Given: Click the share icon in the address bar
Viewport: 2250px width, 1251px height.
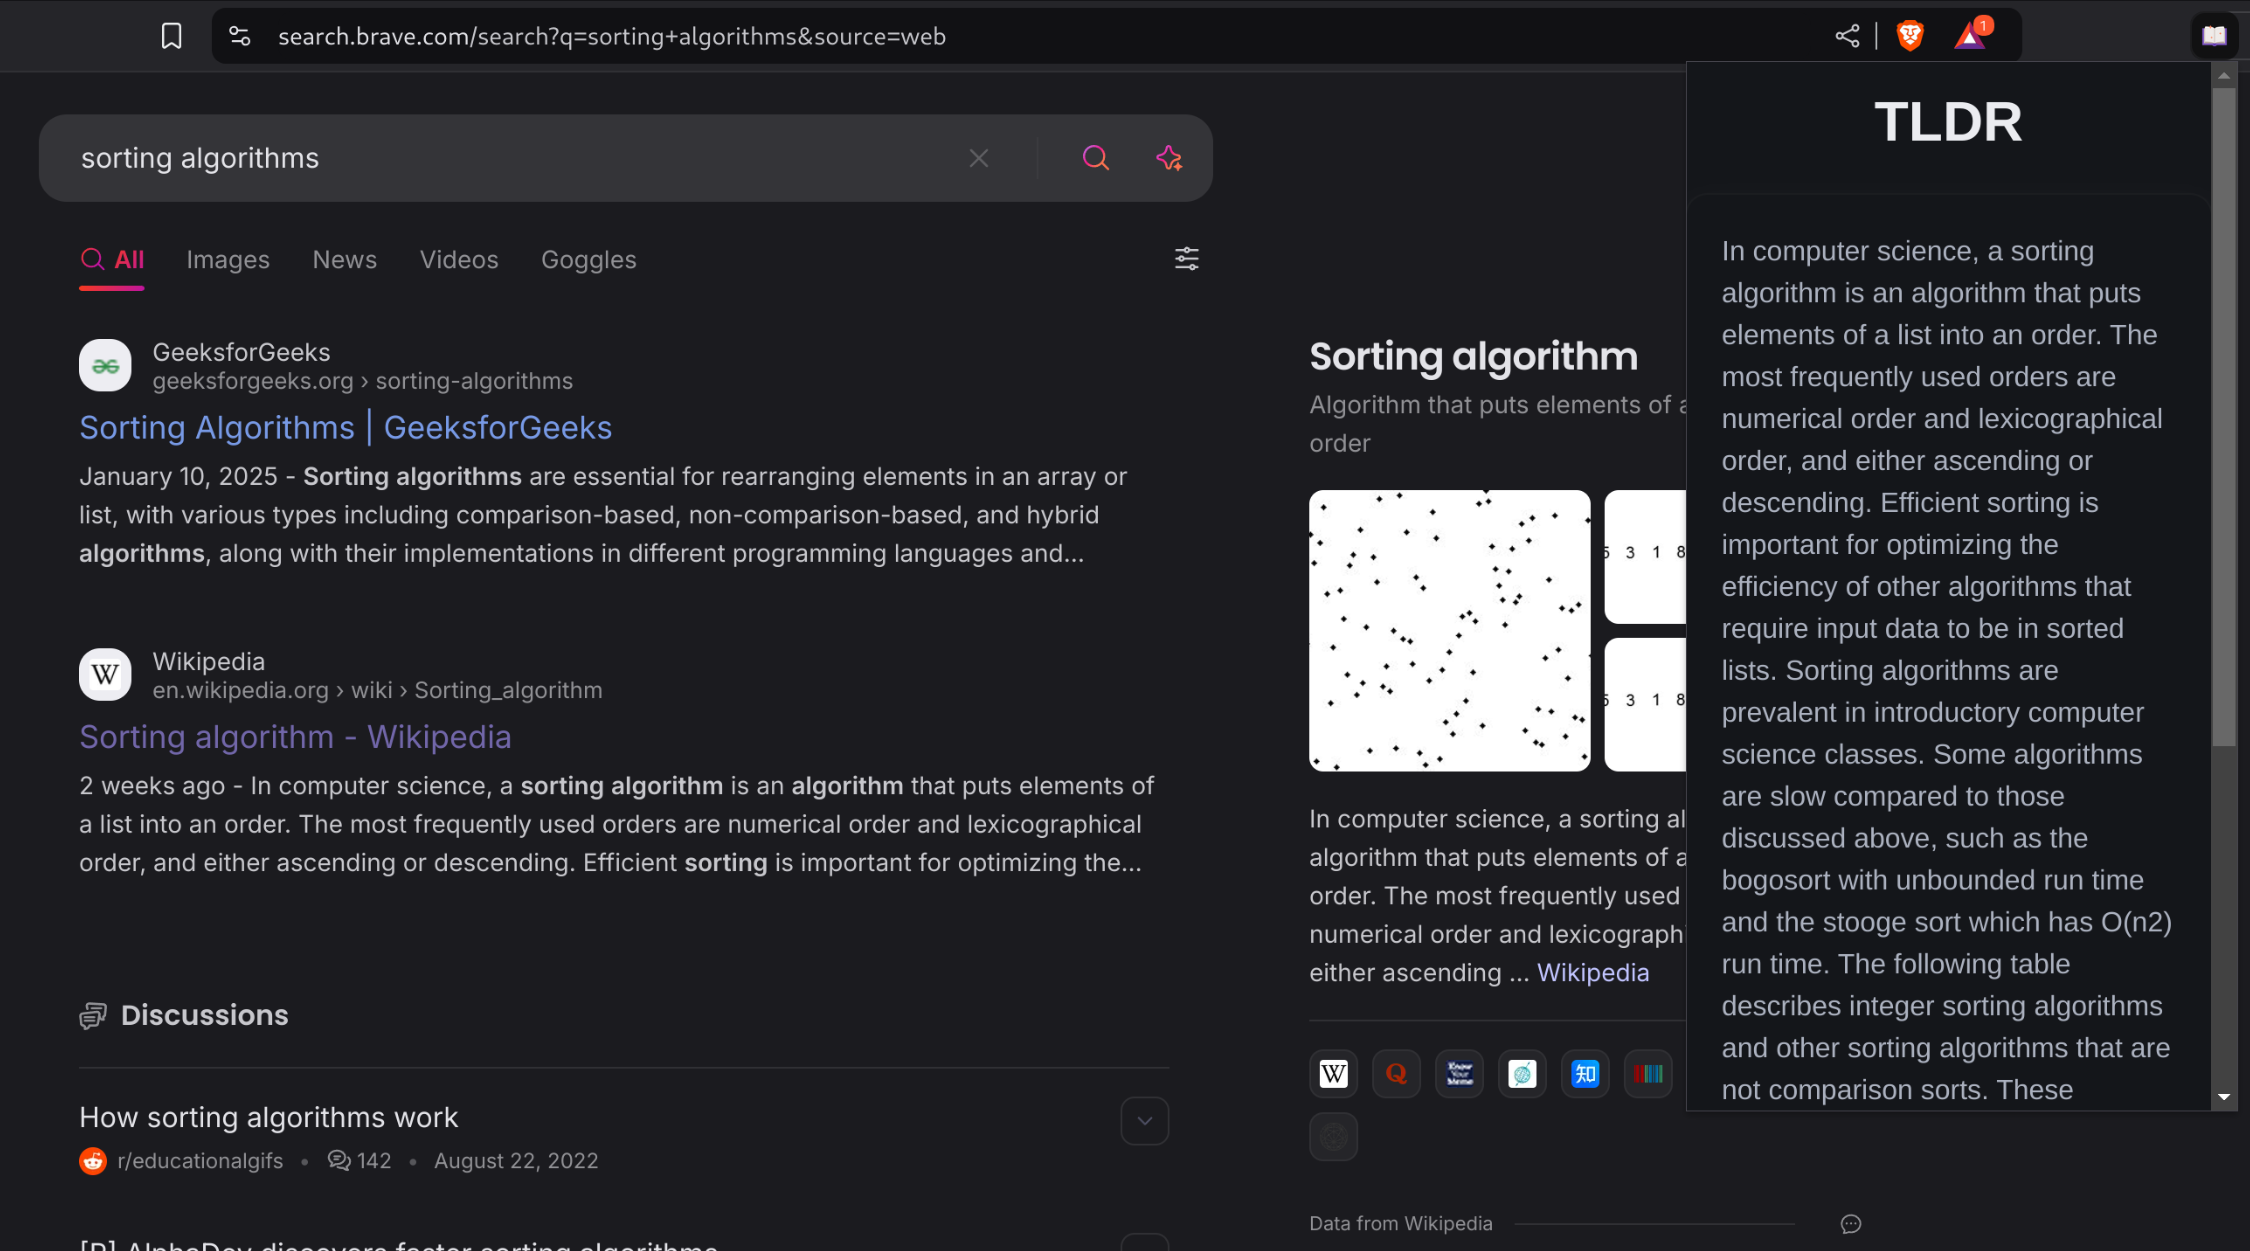Looking at the screenshot, I should (1847, 37).
